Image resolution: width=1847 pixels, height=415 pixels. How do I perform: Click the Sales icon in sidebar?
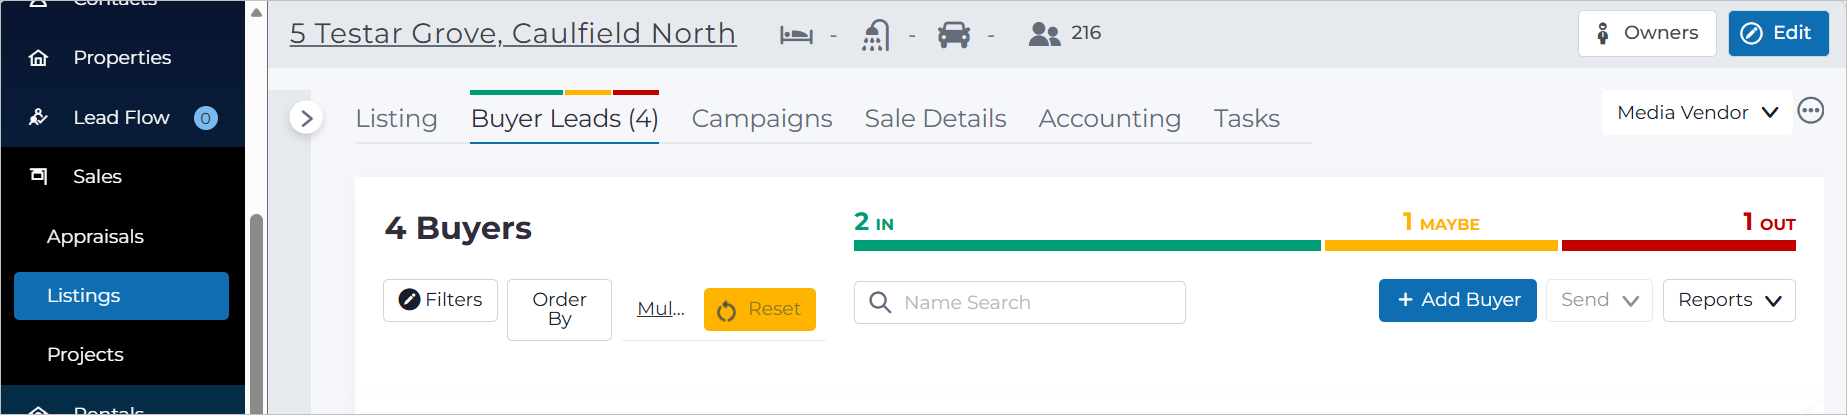point(38,176)
